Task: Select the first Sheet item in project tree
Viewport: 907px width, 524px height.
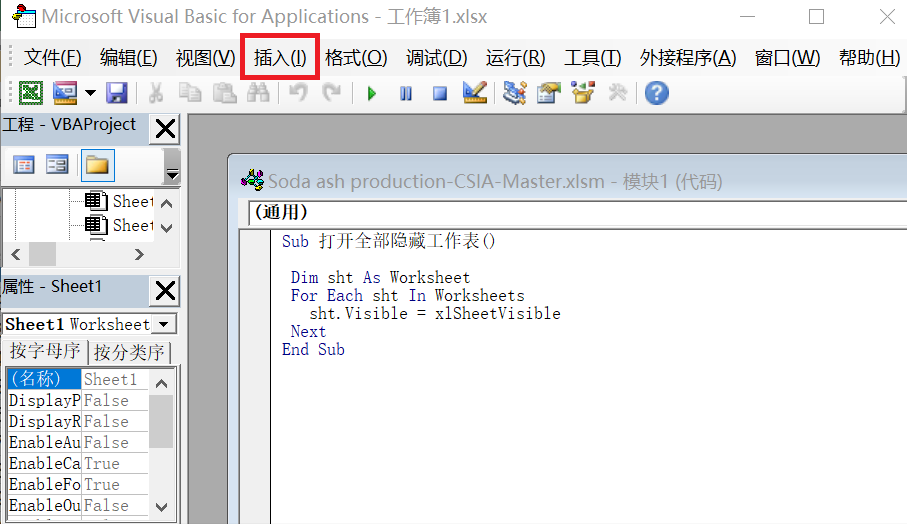Action: click(119, 201)
